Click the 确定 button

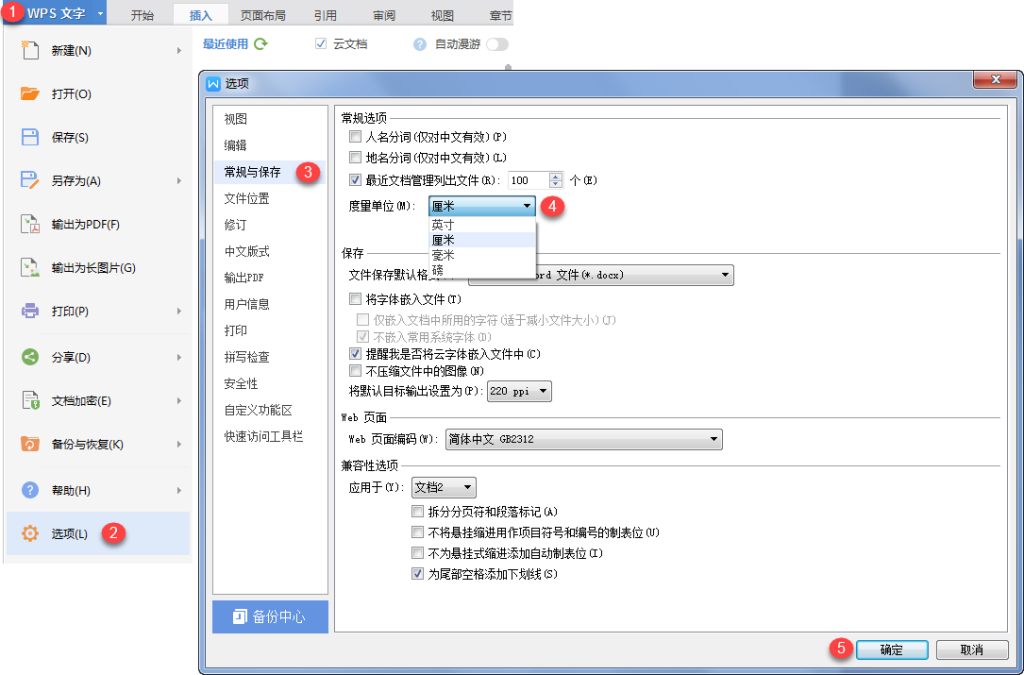(890, 650)
